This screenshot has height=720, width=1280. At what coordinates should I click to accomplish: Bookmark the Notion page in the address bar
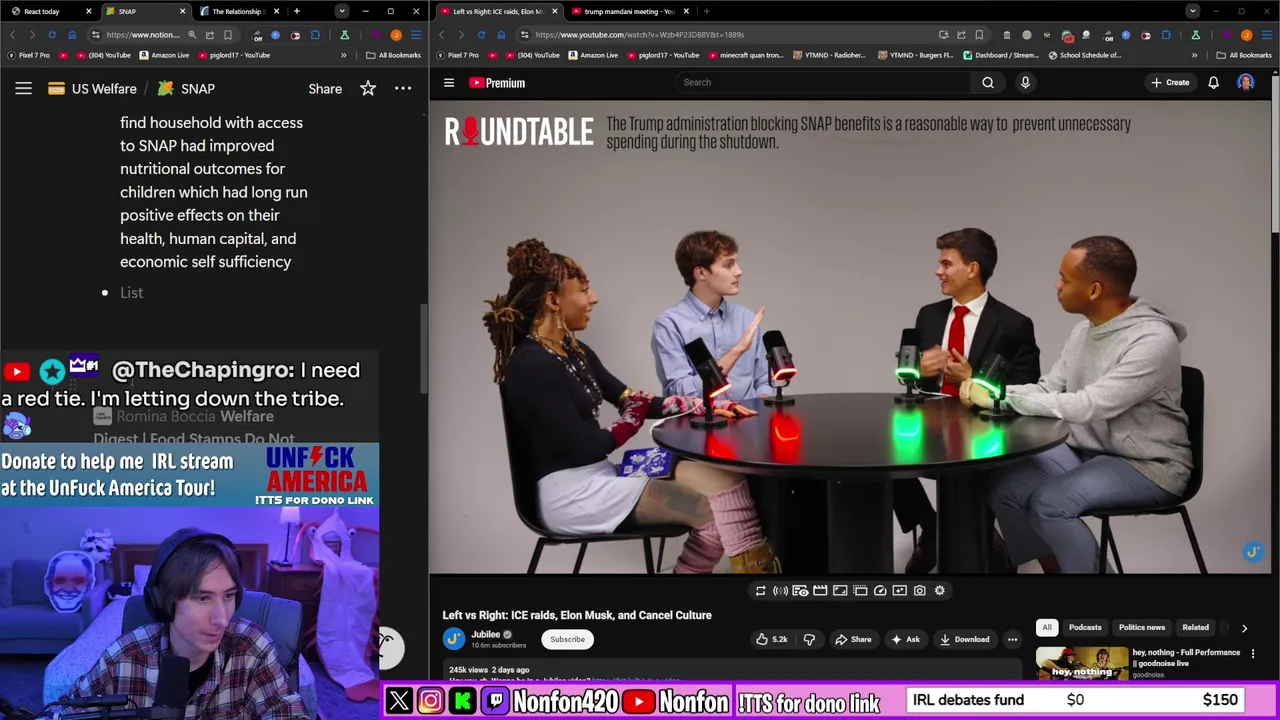point(227,35)
